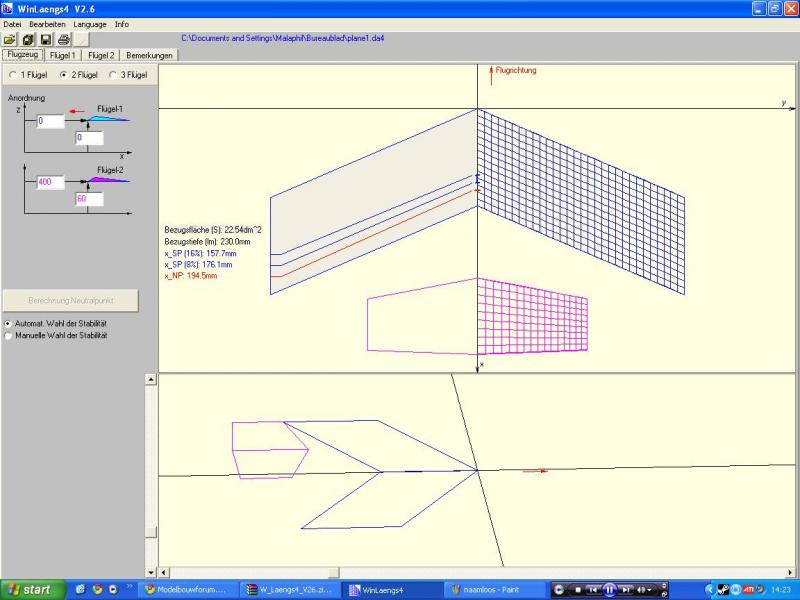The height and width of the screenshot is (600, 800).
Task: Click the WinLaengs4 taskbar button
Action: tap(391, 590)
